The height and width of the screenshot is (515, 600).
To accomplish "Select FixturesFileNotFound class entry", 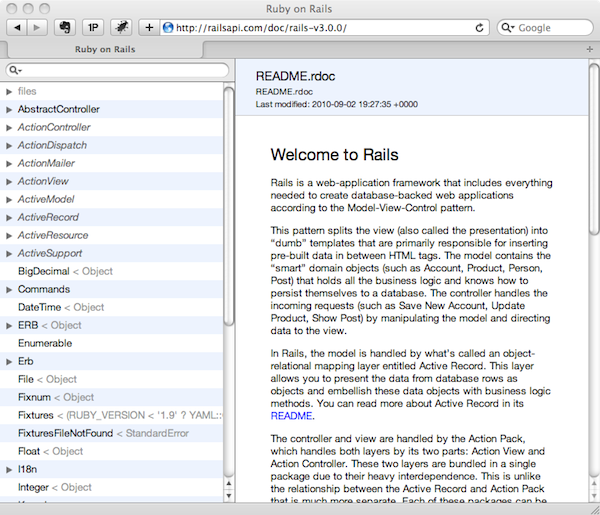I will pos(64,433).
